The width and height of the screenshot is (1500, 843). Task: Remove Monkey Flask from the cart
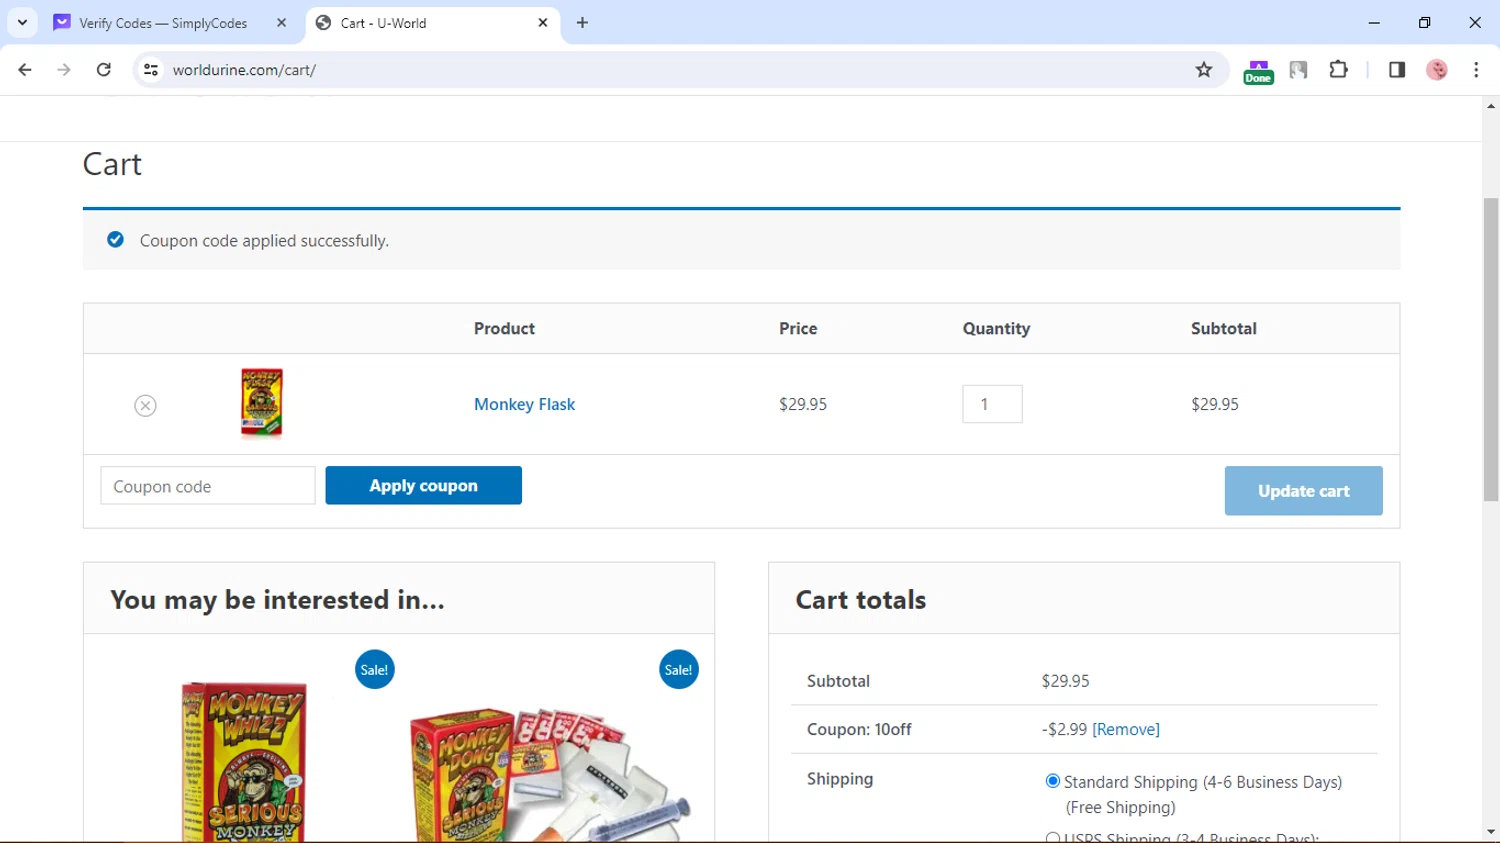[145, 405]
